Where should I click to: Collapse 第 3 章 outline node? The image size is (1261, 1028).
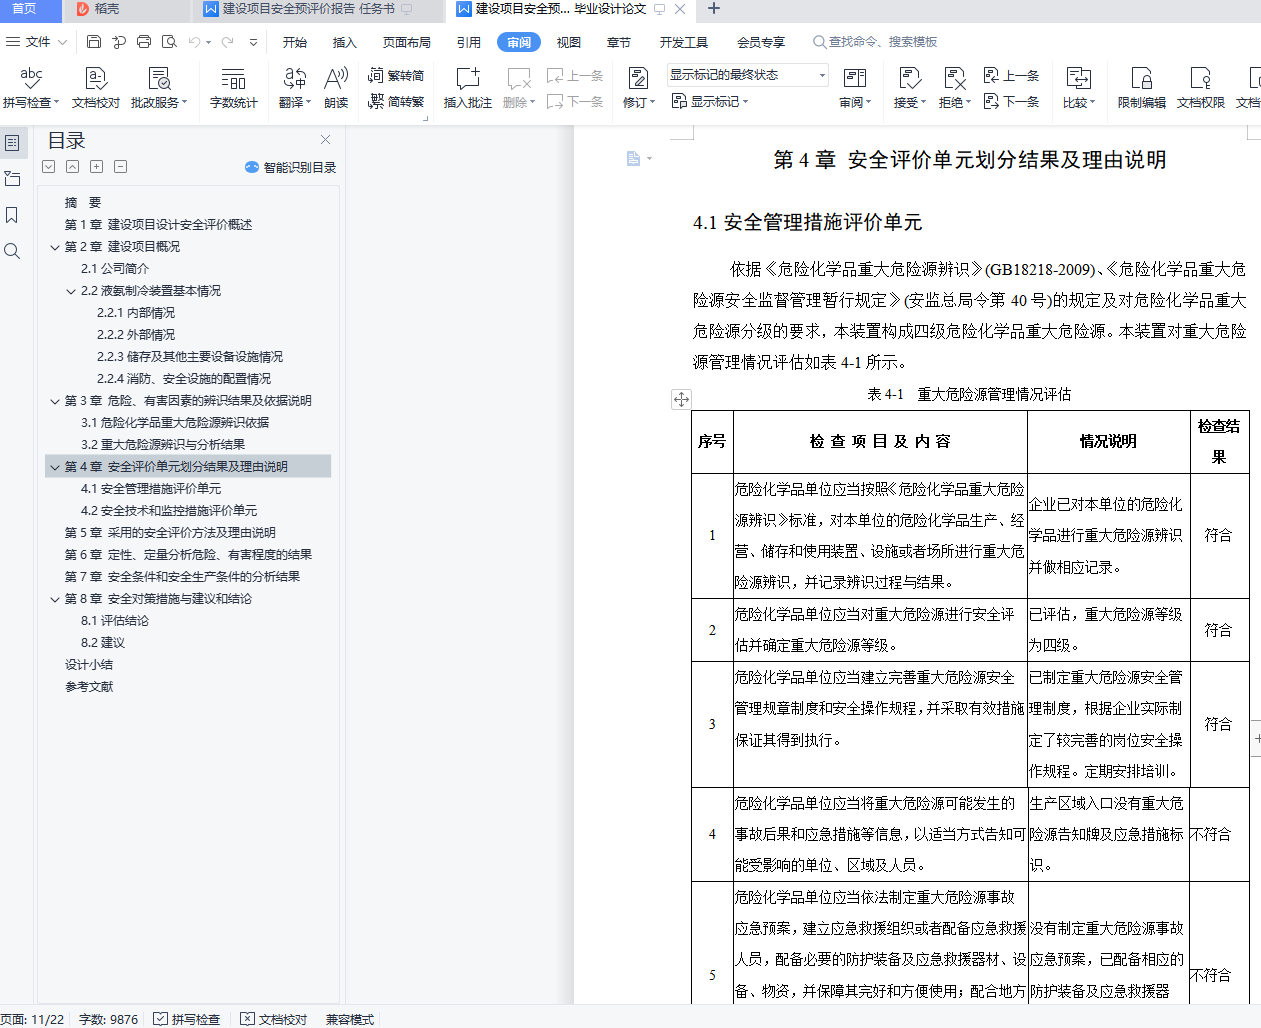(55, 401)
